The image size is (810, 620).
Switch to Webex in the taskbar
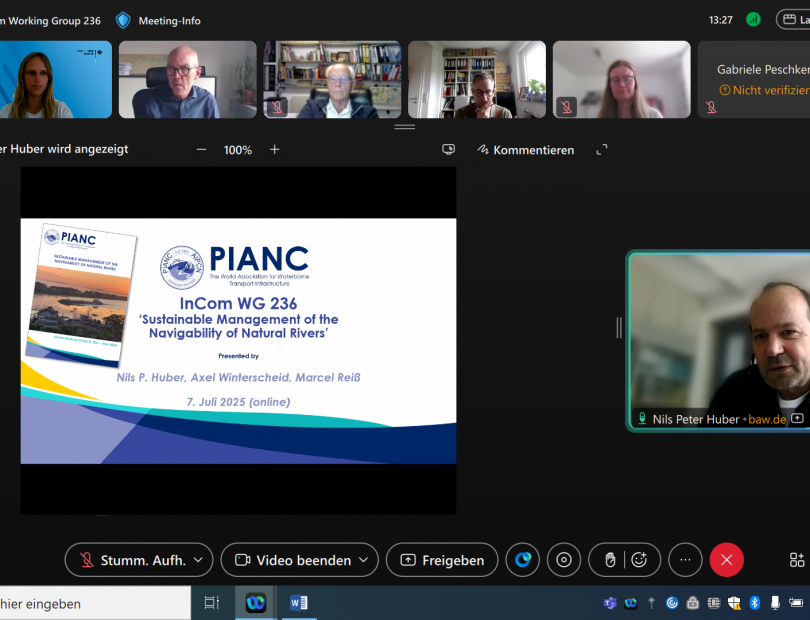click(x=256, y=603)
